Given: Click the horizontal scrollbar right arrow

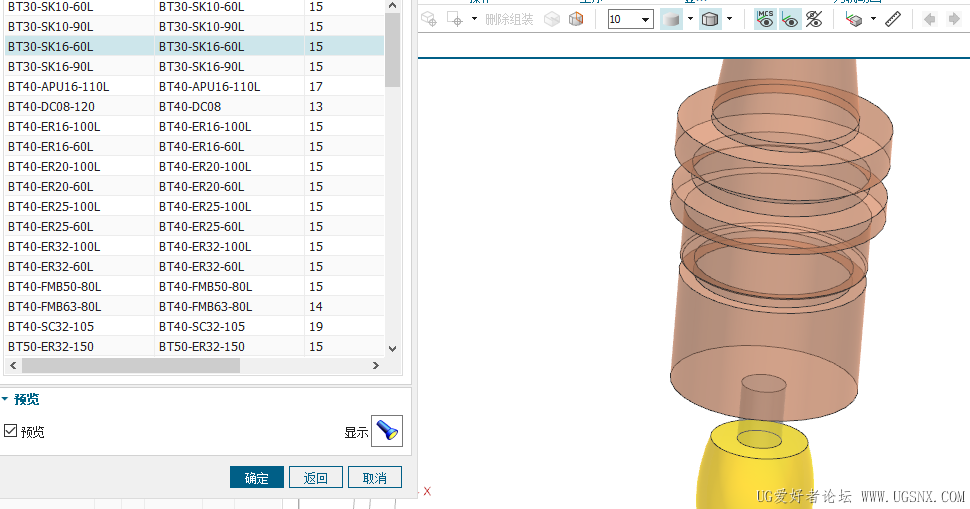Looking at the screenshot, I should pyautogui.click(x=376, y=366).
